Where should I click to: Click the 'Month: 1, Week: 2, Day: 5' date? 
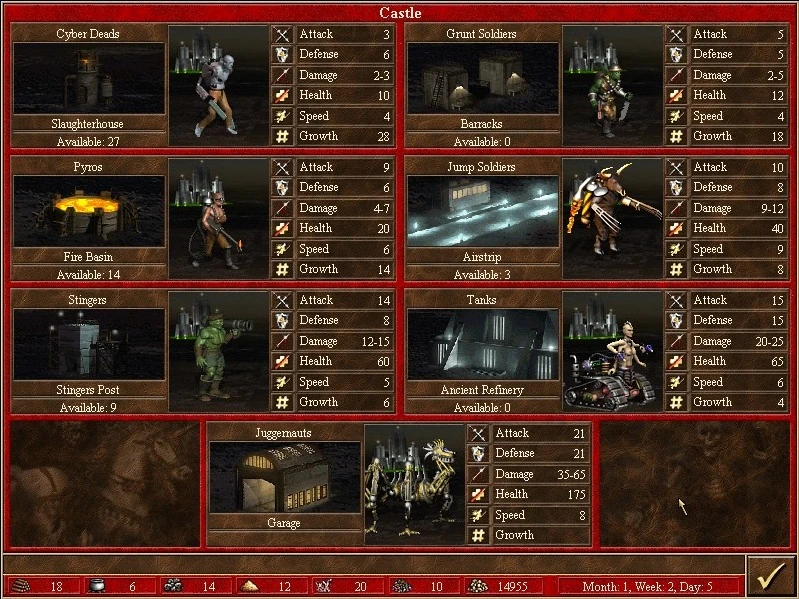(x=648, y=586)
